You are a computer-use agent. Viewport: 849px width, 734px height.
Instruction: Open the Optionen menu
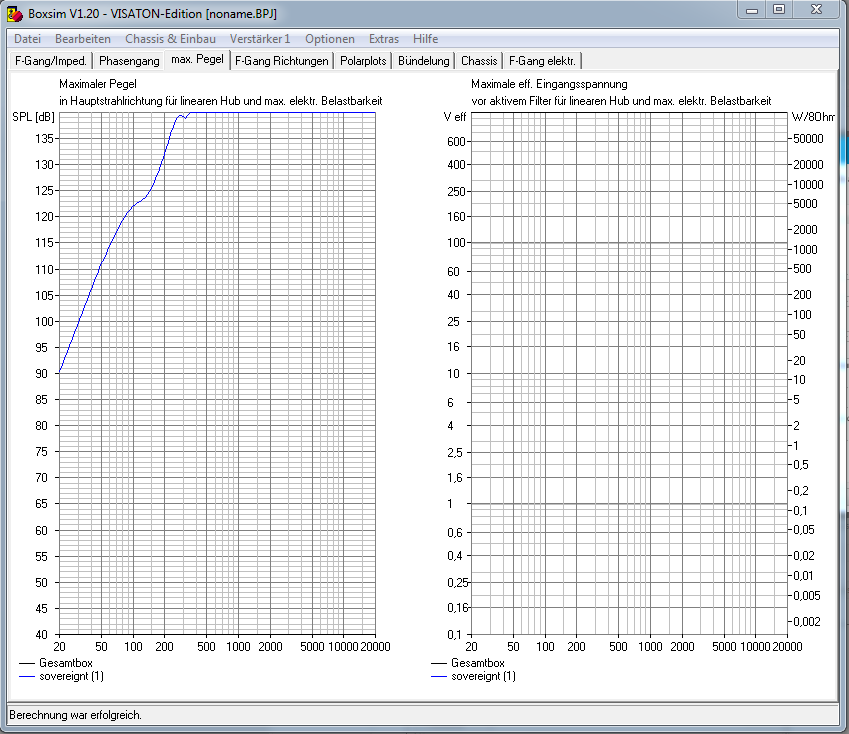(329, 39)
